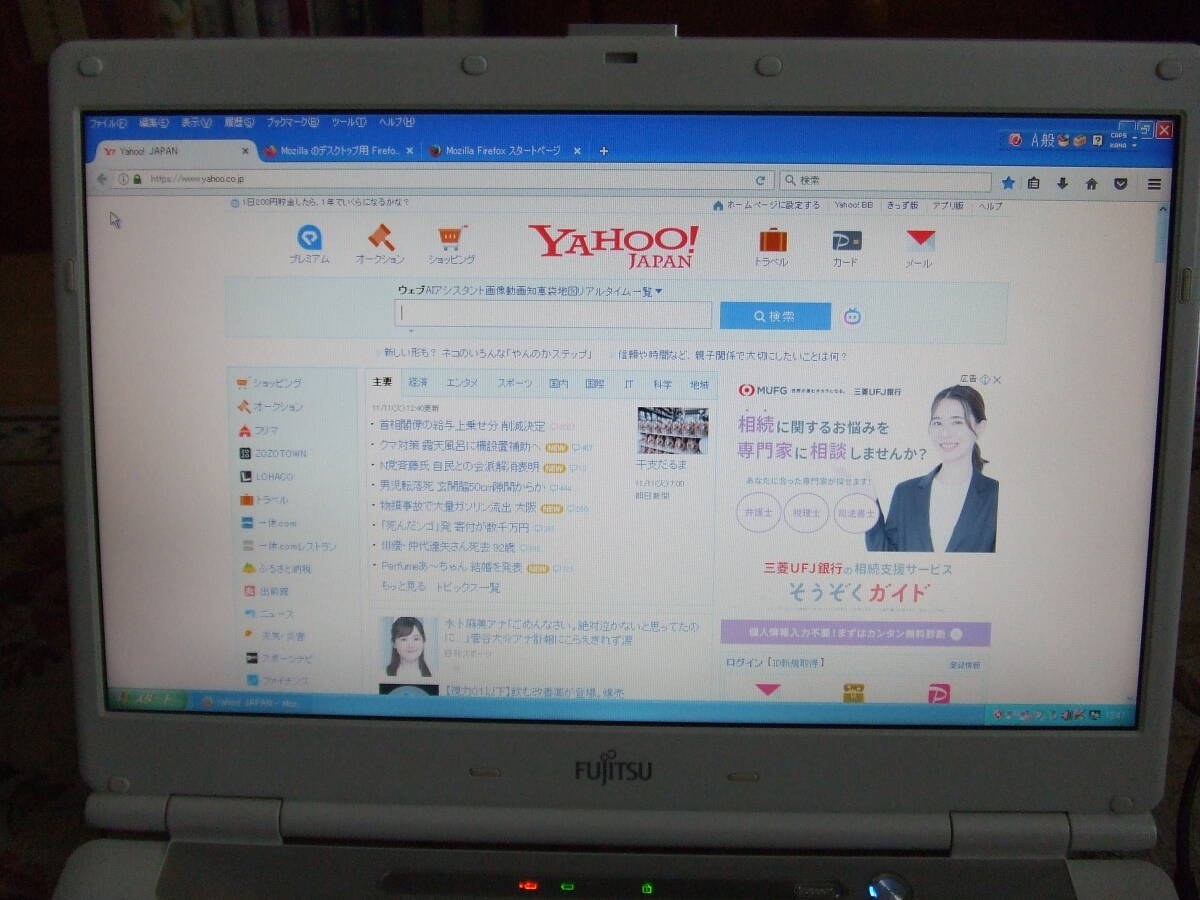Open the Firefox hamburger menu
Screen dimensions: 1200x900
pyautogui.click(x=1154, y=185)
